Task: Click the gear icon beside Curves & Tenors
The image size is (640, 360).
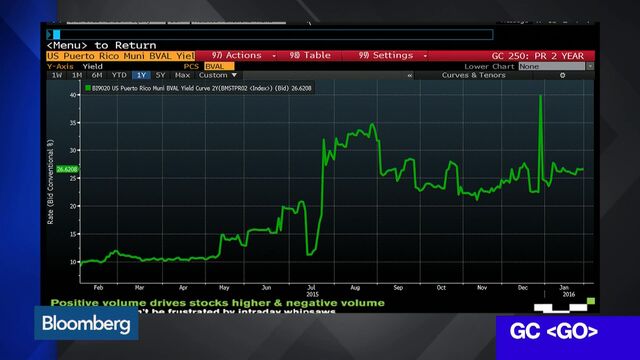Action: [562, 75]
